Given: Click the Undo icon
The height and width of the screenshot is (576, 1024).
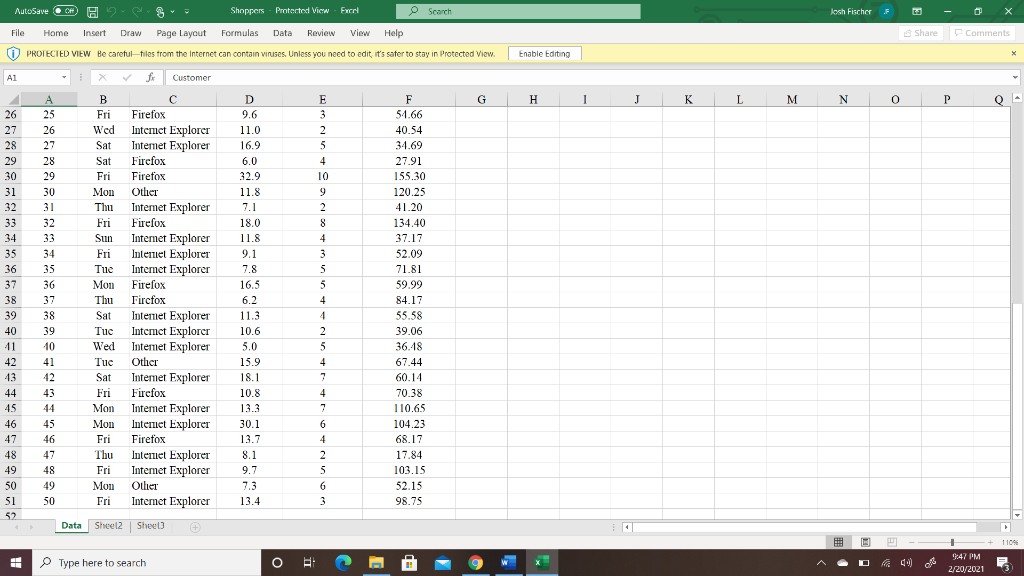Looking at the screenshot, I should (112, 10).
